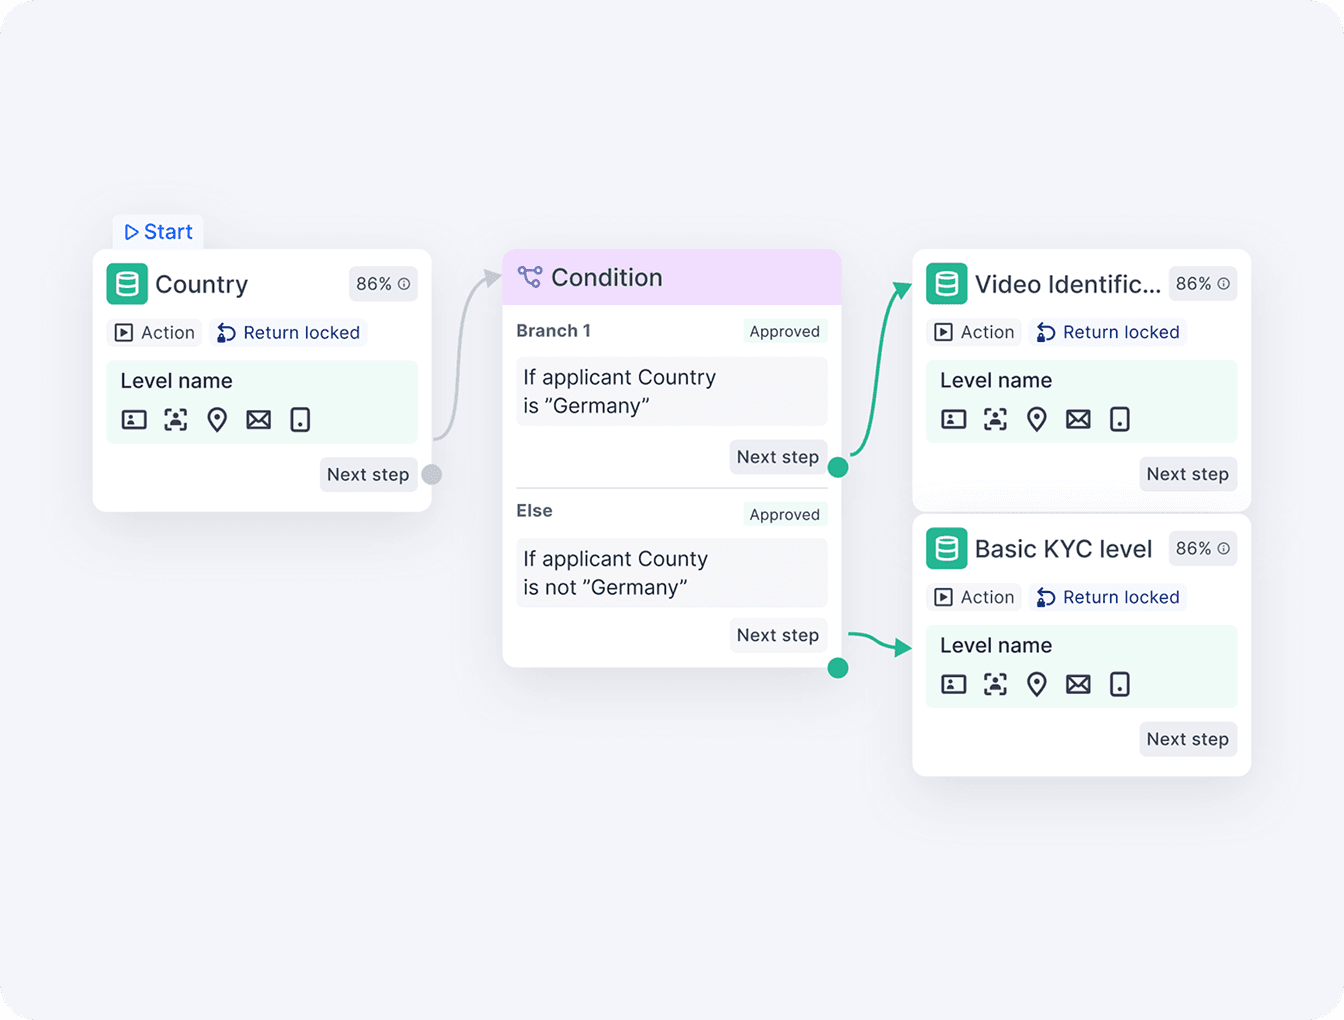The height and width of the screenshot is (1020, 1344).
Task: Click Return locked in Basic KYC level node
Action: pos(1109,597)
